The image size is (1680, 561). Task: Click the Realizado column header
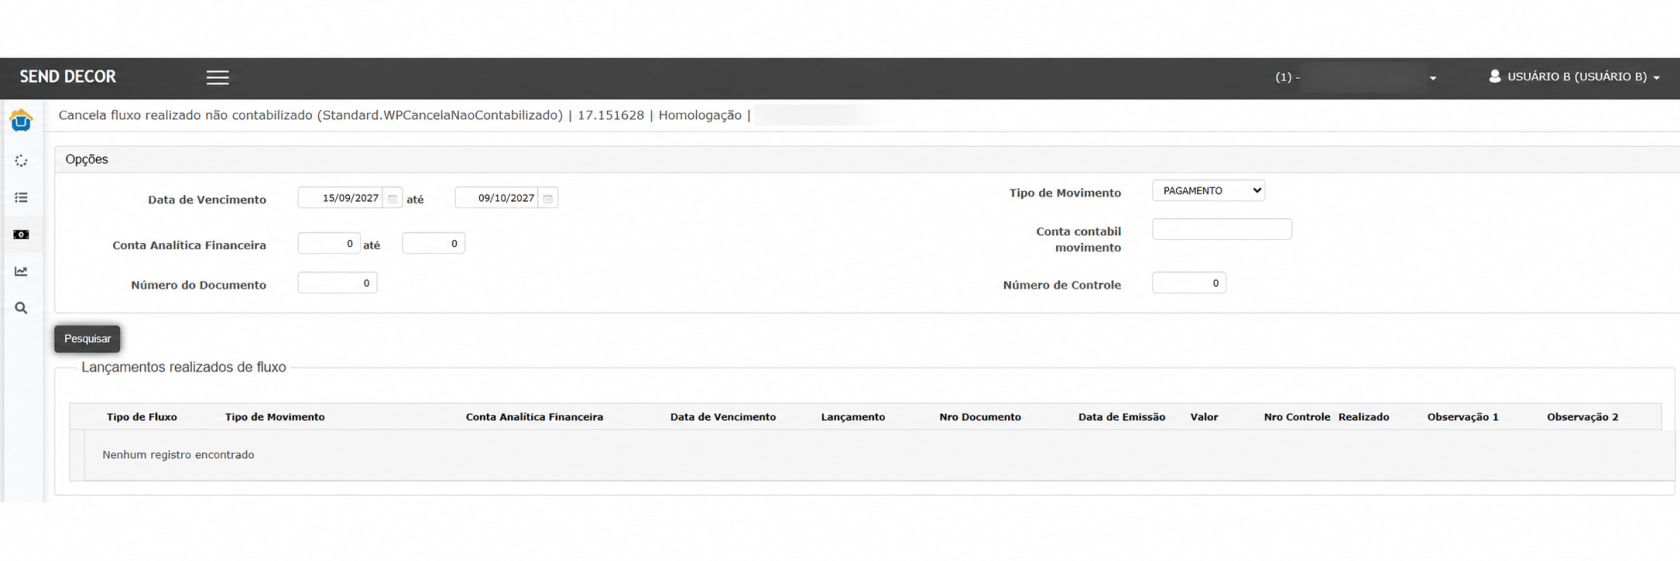1364,417
